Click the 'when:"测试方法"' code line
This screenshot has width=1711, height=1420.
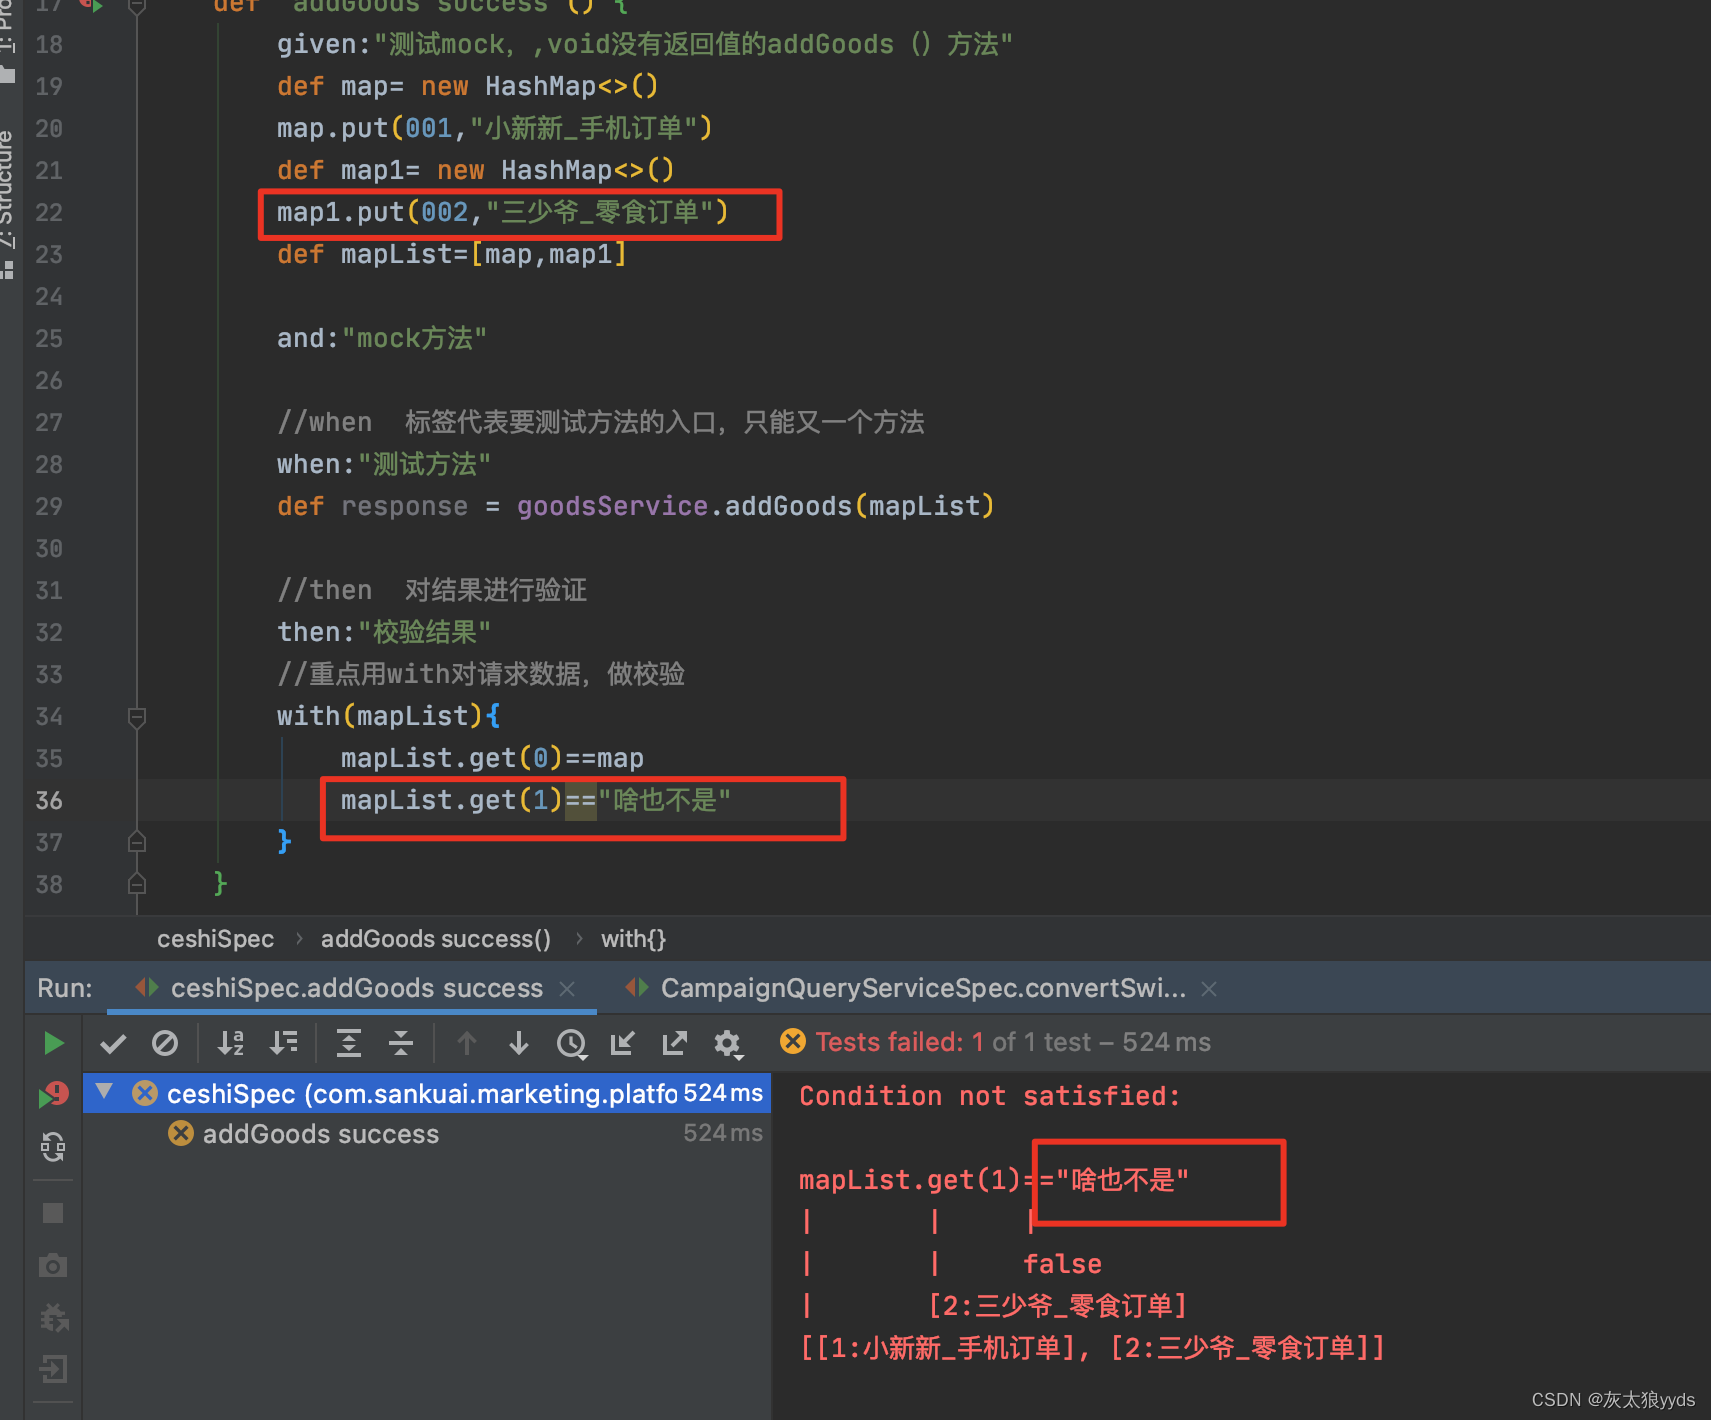click(384, 464)
